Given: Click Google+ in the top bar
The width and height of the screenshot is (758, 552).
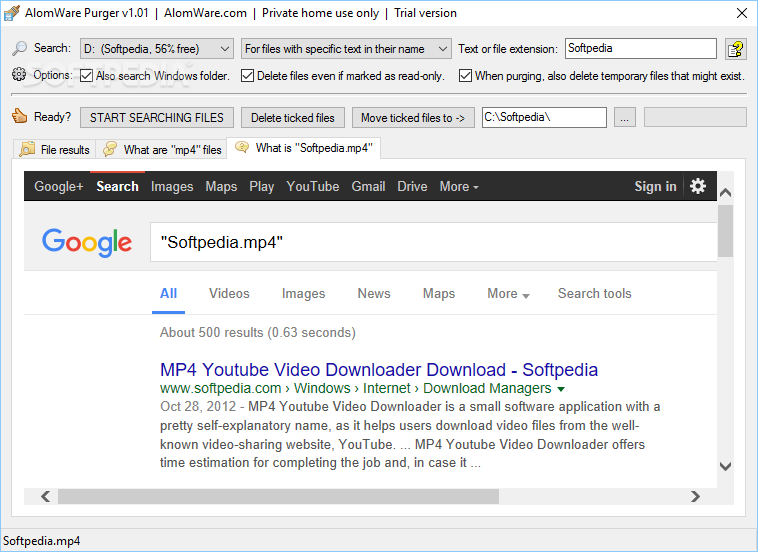Looking at the screenshot, I should tap(59, 187).
